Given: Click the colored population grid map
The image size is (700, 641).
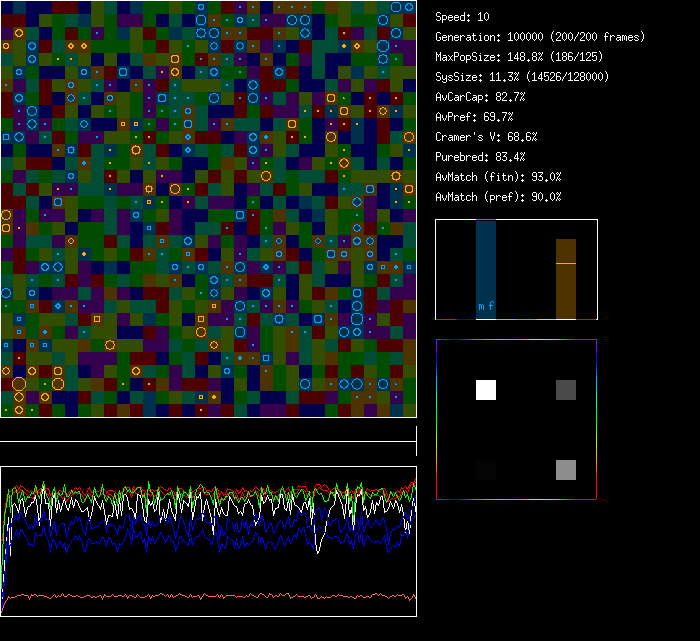Looking at the screenshot, I should pyautogui.click(x=208, y=208).
